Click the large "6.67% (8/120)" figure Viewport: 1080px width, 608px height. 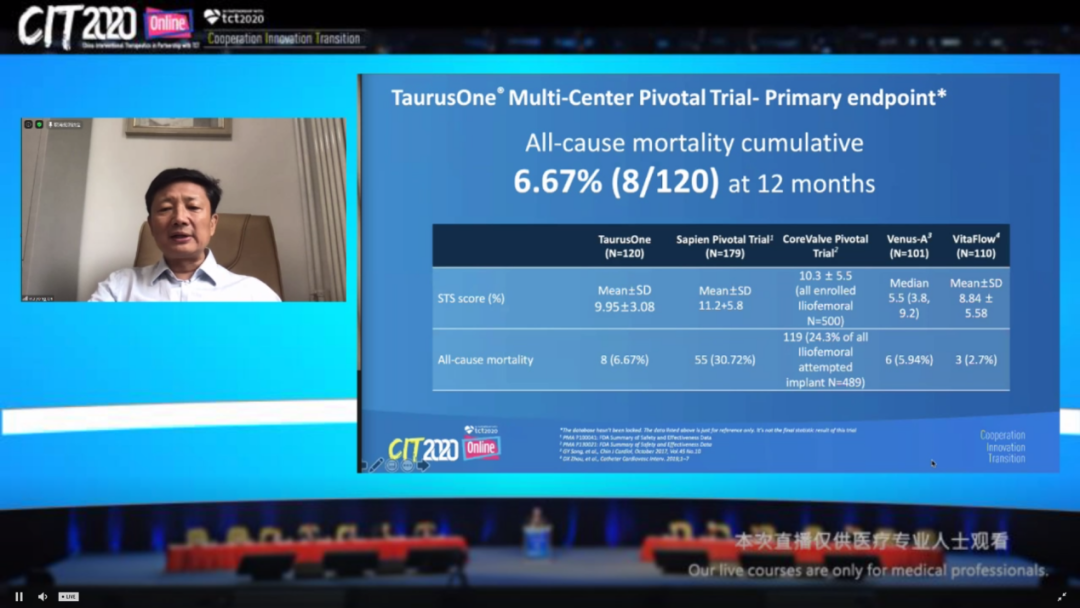click(616, 181)
